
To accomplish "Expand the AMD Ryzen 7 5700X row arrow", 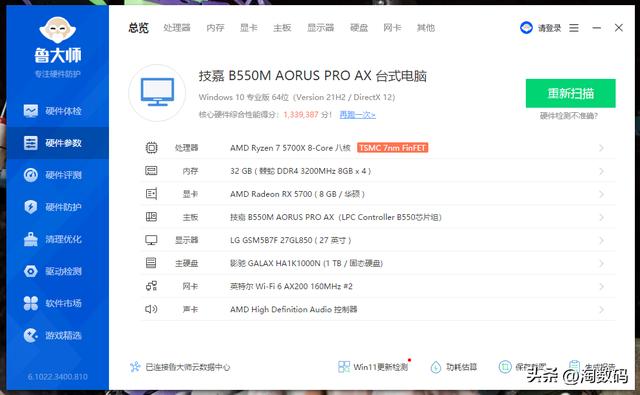I will pos(601,148).
